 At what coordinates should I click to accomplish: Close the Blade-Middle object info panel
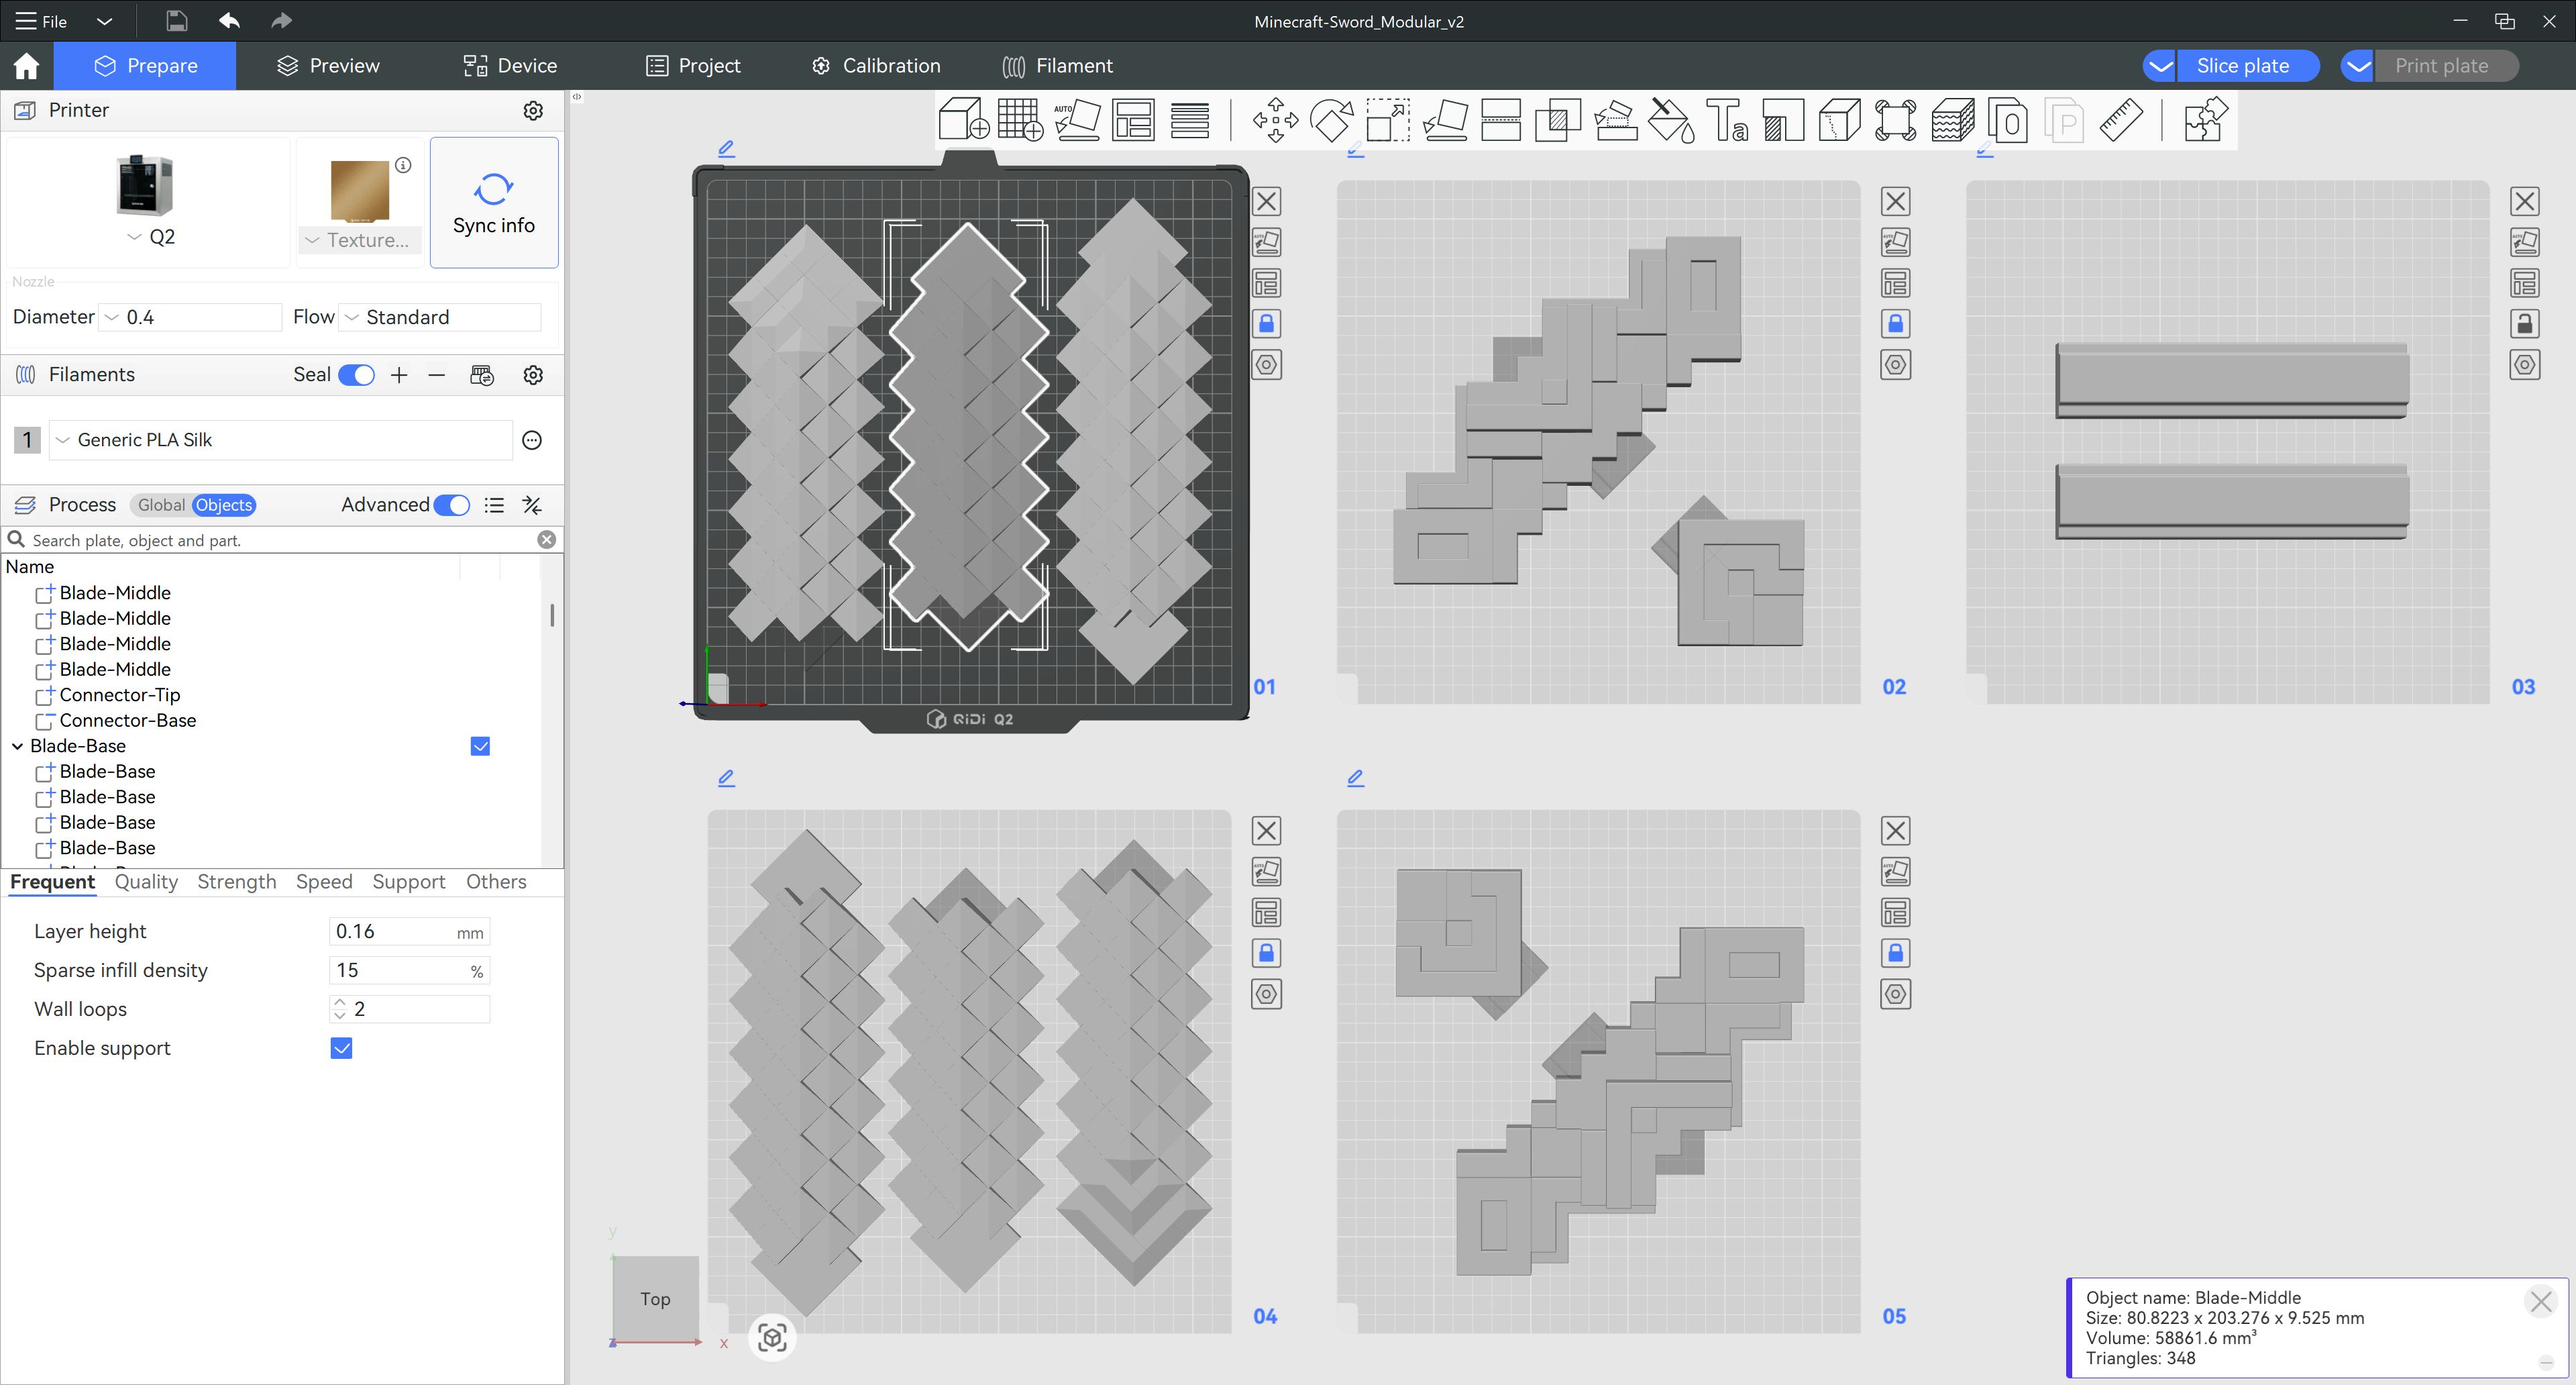[x=2541, y=1301]
